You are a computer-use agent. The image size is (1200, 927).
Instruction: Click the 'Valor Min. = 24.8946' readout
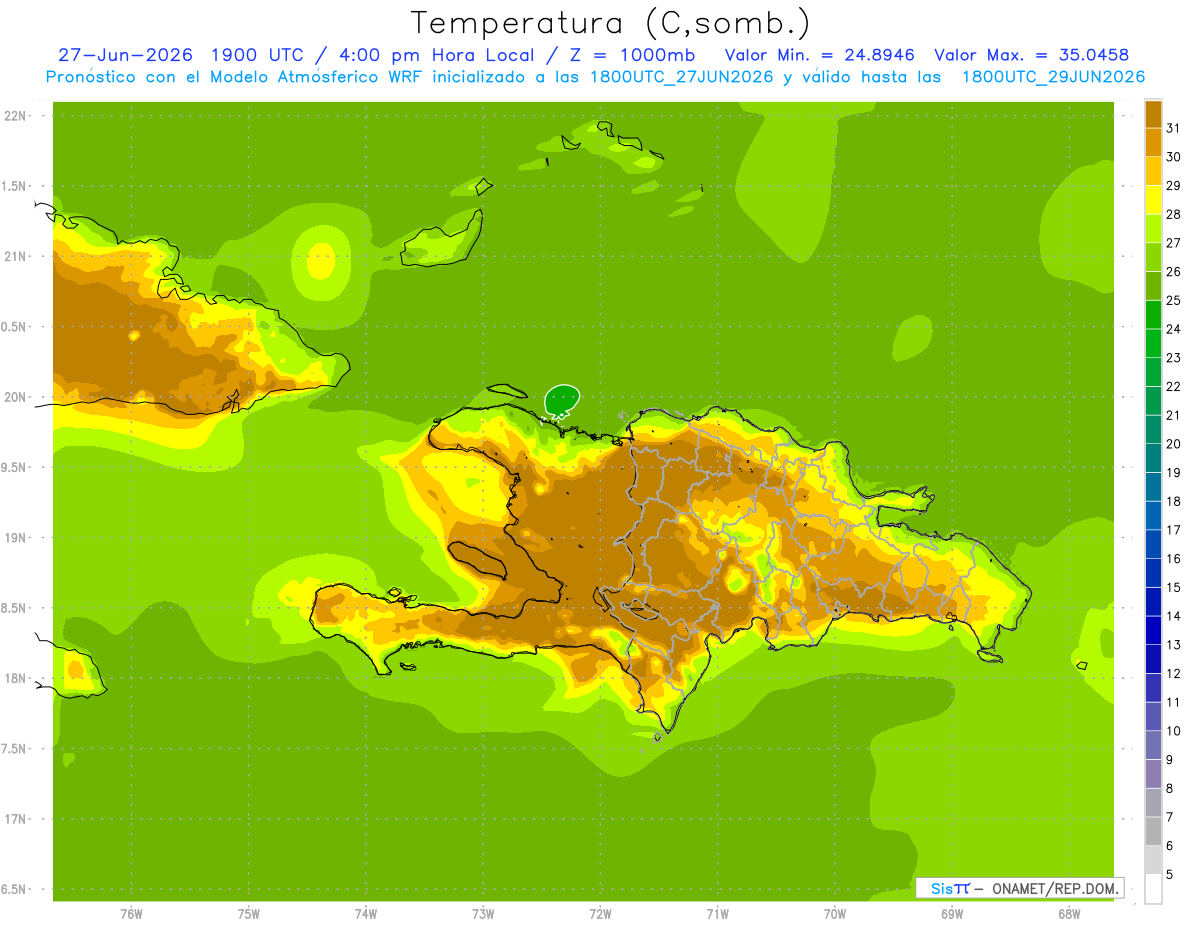[820, 55]
